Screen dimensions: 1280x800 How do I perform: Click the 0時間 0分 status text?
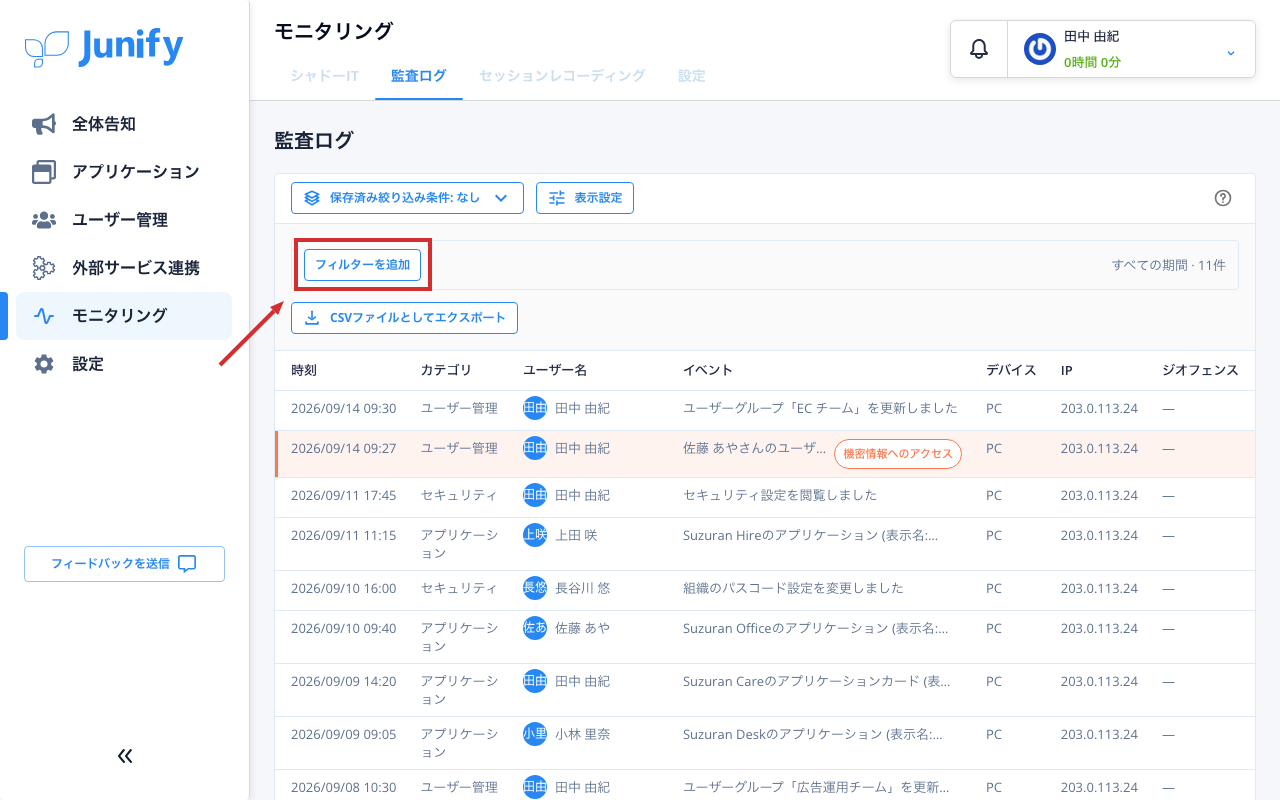click(1092, 62)
